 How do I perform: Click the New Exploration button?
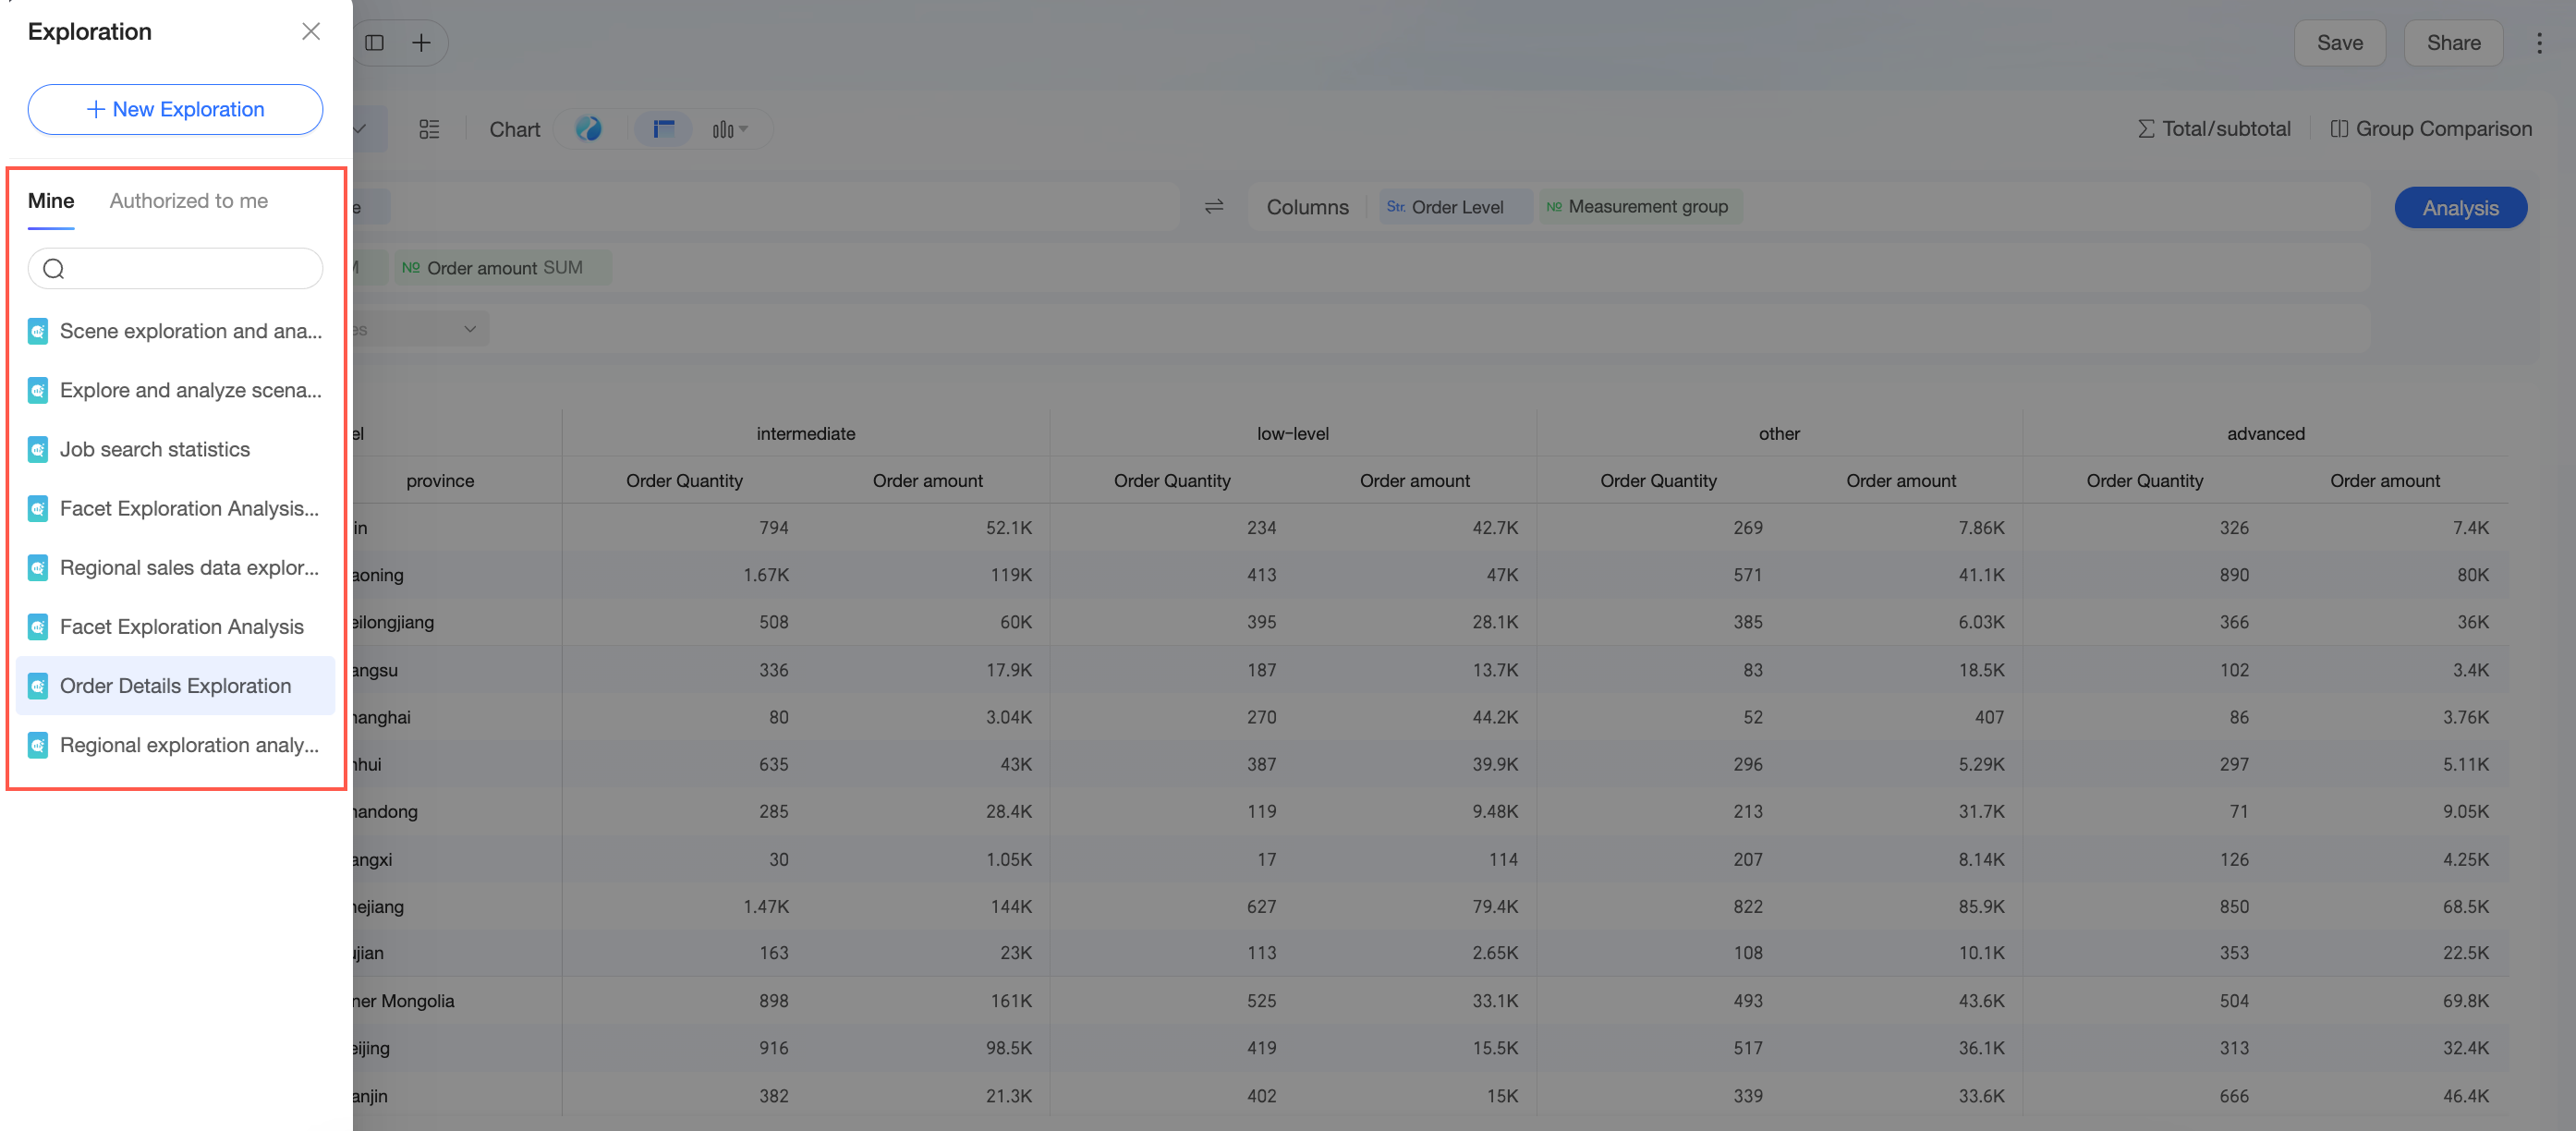click(175, 109)
